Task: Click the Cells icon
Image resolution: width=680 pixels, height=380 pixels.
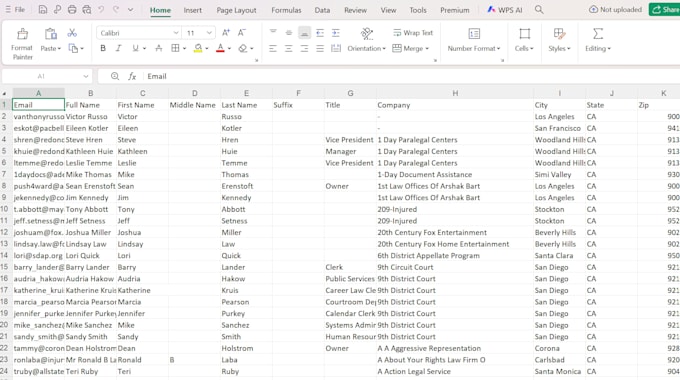Action: point(524,33)
